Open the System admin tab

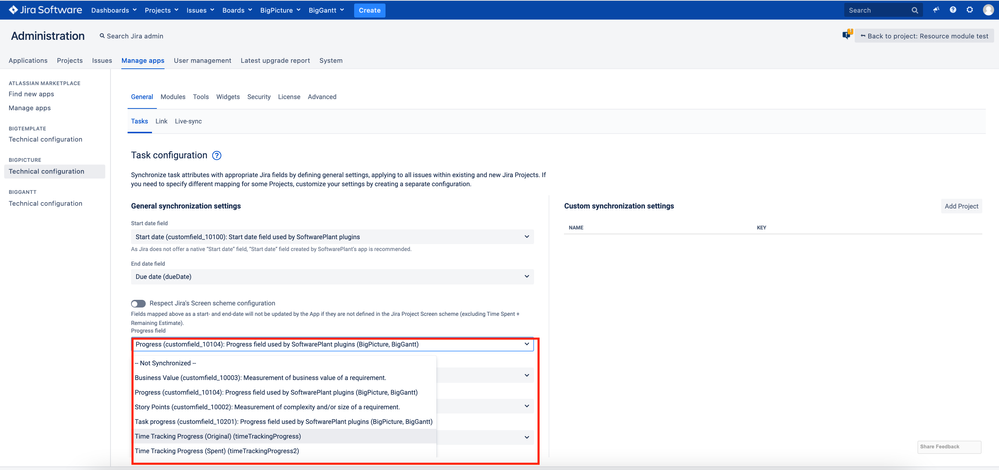[x=331, y=61]
